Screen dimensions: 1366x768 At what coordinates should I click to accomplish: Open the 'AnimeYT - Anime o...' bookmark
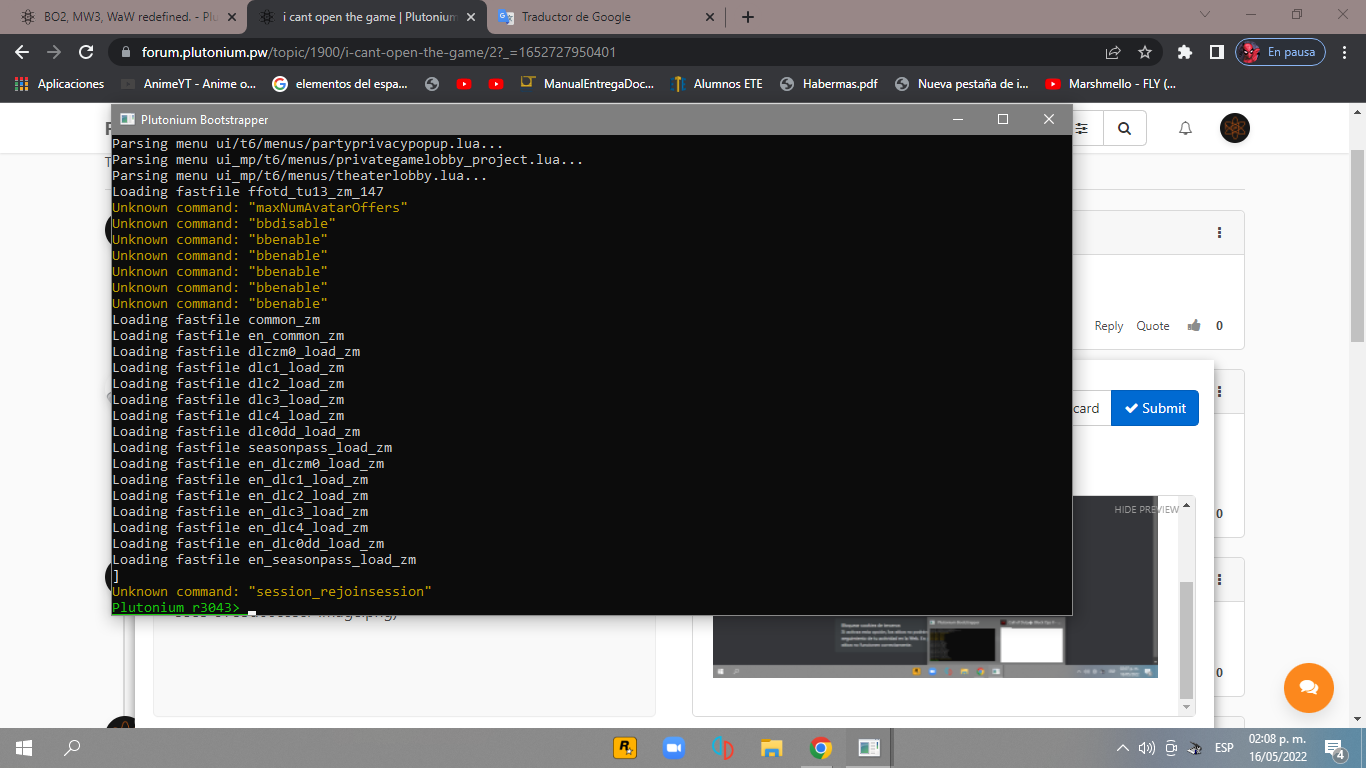(189, 84)
